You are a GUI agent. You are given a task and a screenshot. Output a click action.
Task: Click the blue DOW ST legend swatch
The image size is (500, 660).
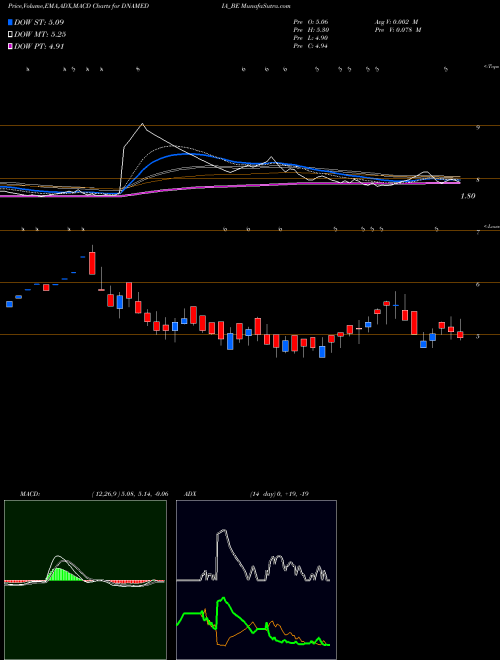tap(10, 22)
